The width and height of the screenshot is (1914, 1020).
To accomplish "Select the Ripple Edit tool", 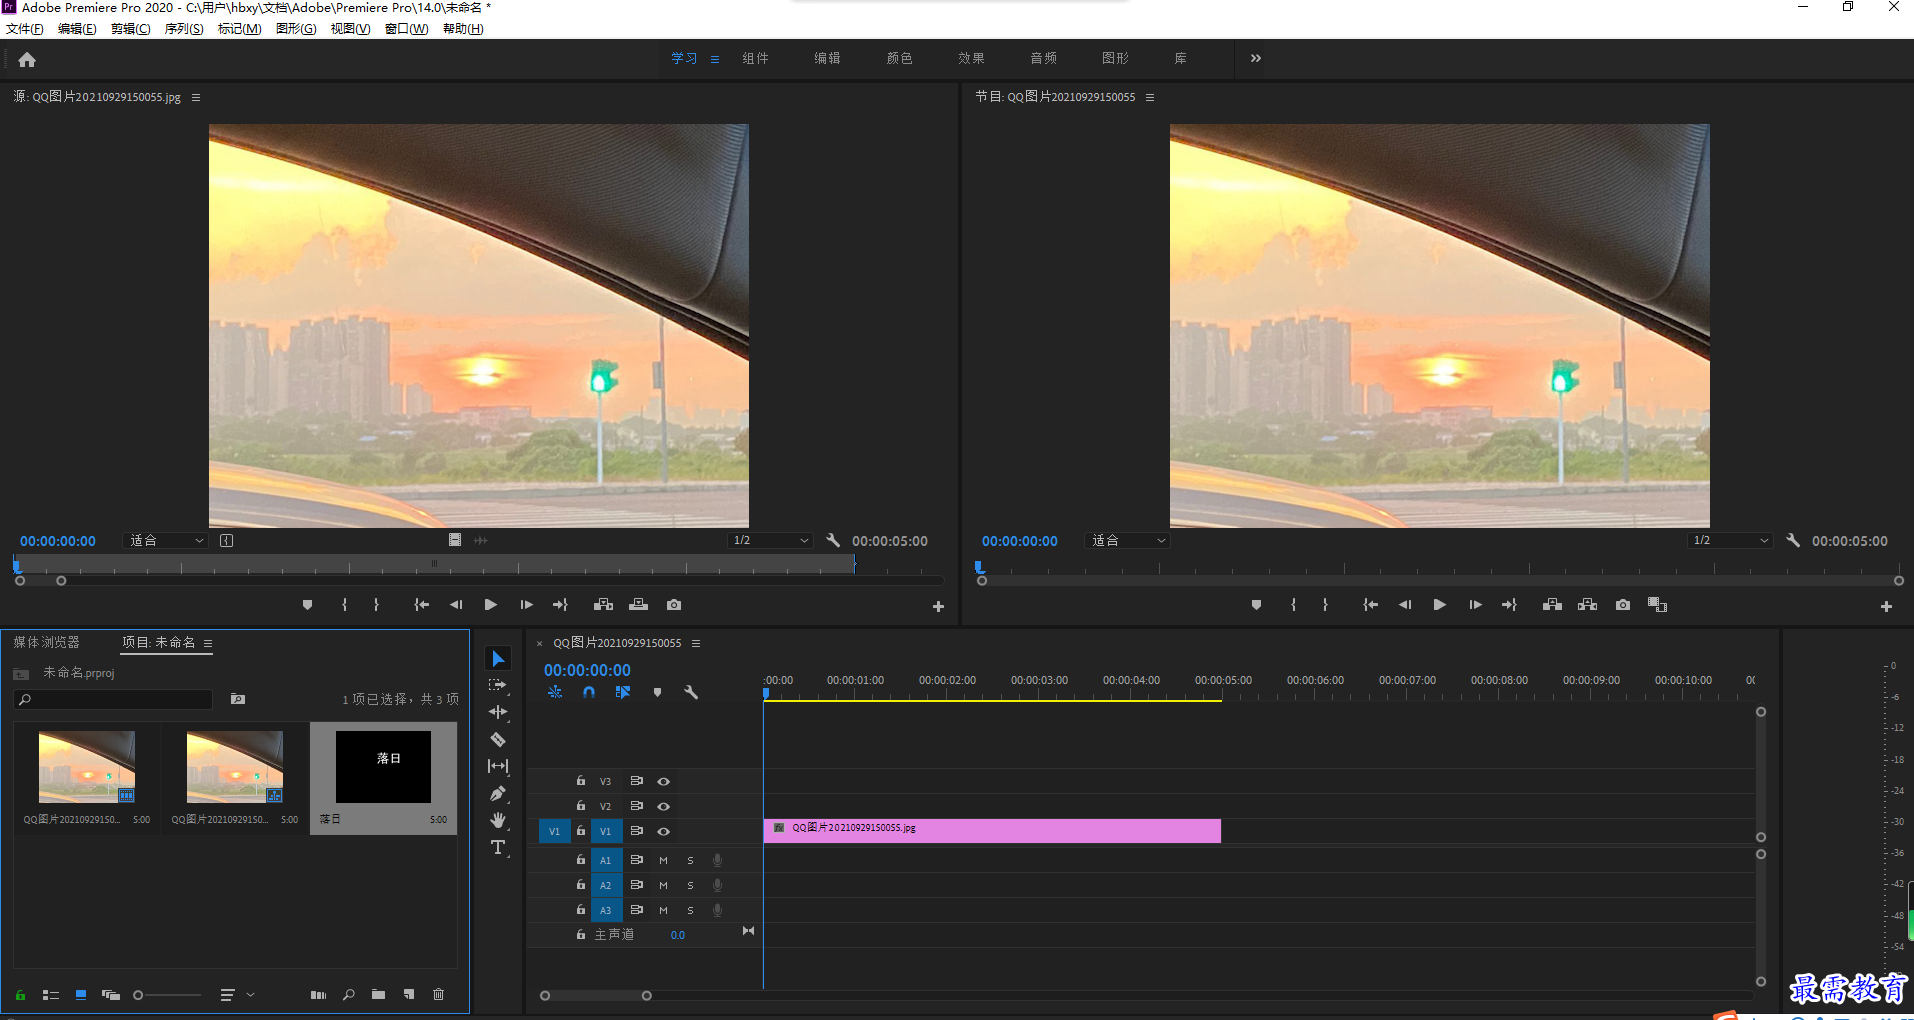I will (498, 712).
